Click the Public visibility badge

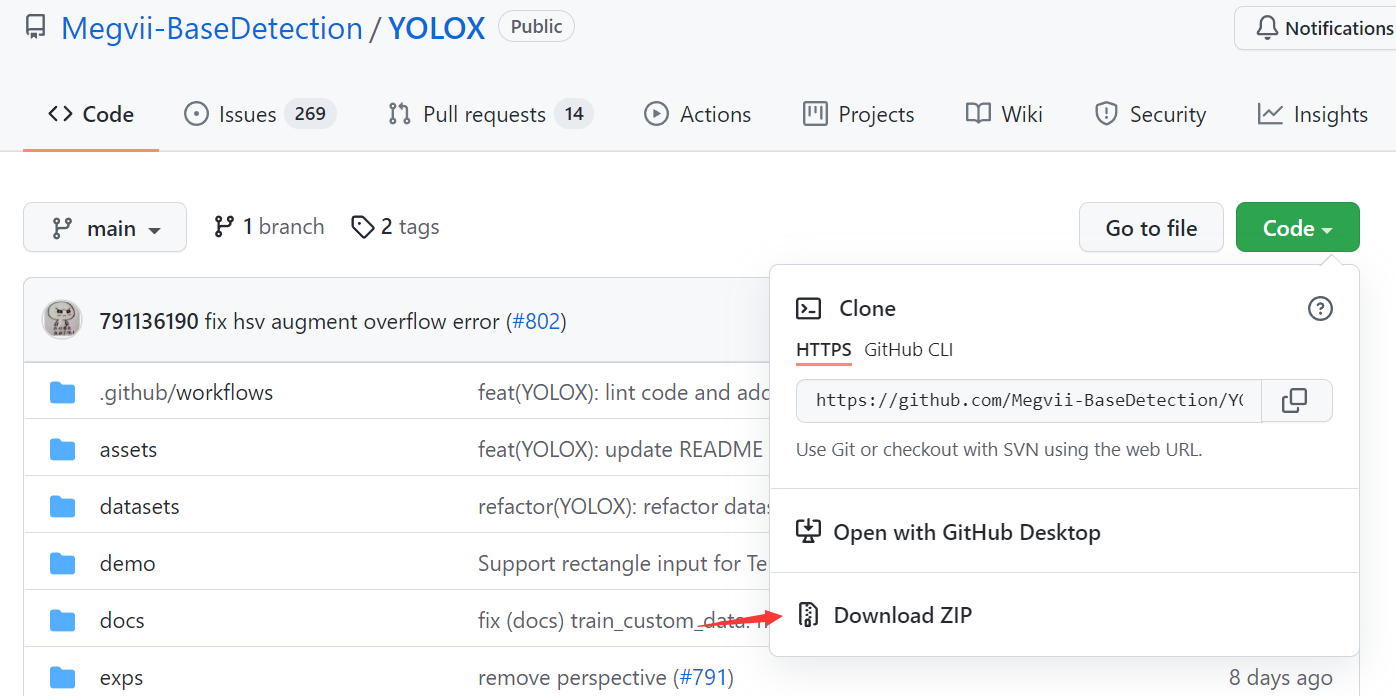(536, 27)
